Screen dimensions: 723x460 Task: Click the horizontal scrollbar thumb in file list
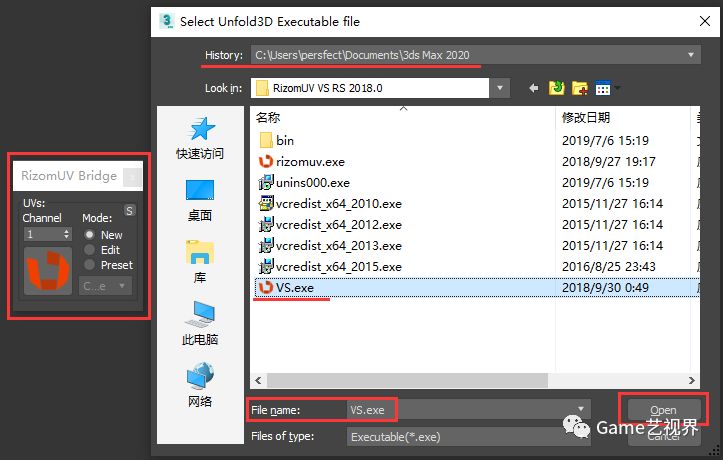(x=408, y=380)
